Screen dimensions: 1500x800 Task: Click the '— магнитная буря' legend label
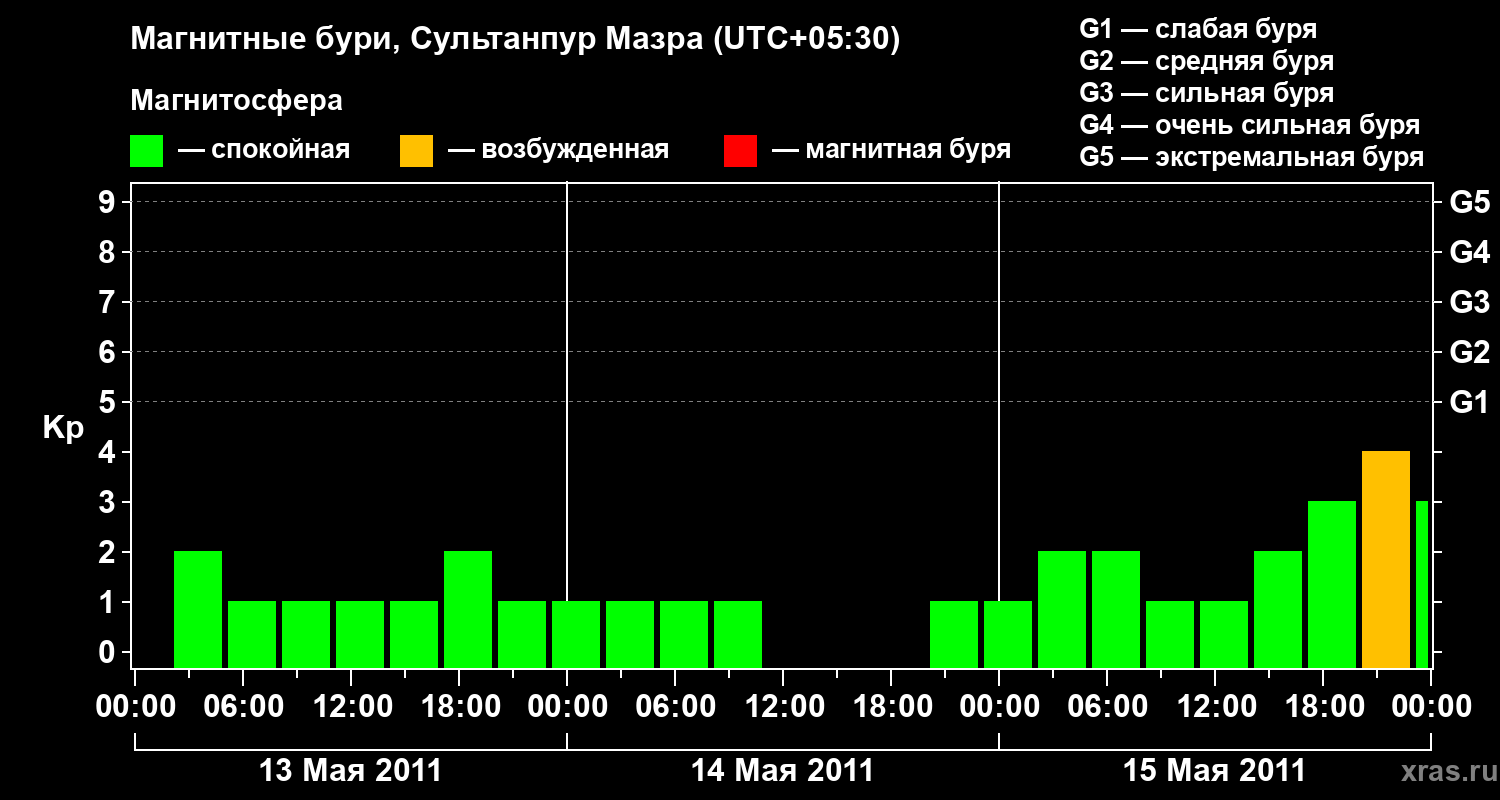(892, 150)
